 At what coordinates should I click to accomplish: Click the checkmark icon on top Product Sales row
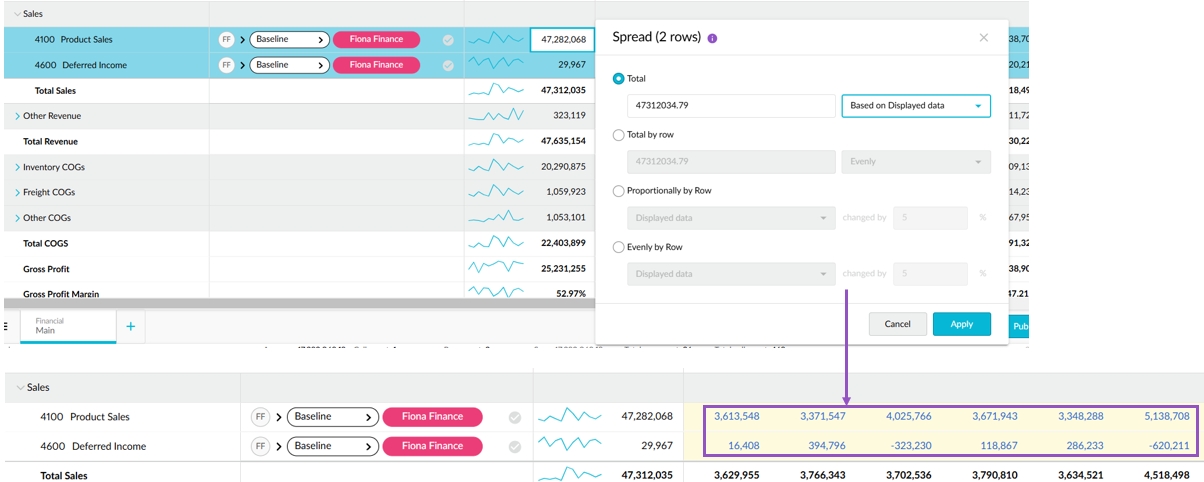click(x=448, y=40)
